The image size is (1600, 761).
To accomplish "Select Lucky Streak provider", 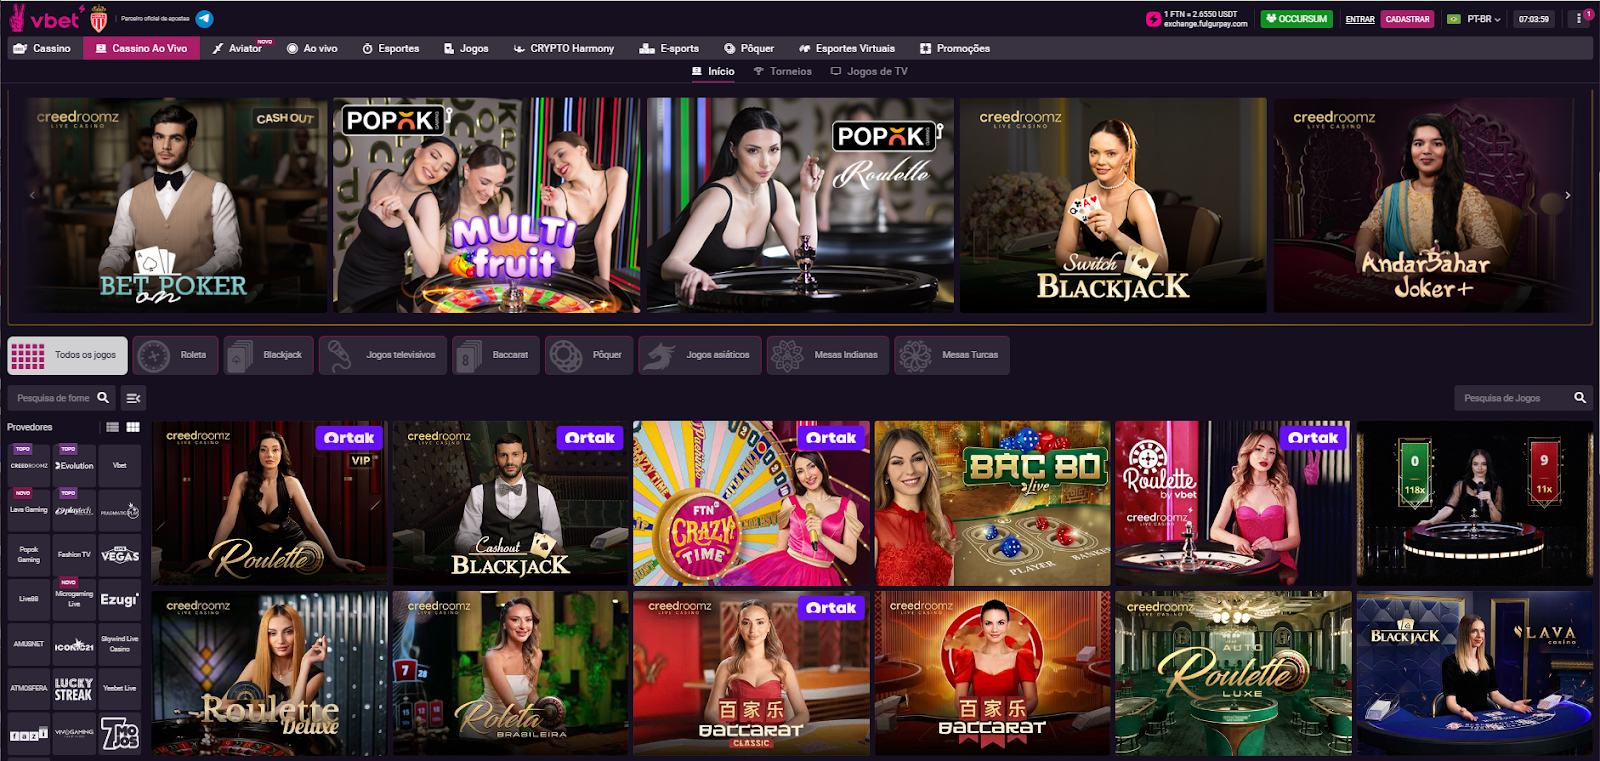I will click(x=74, y=688).
